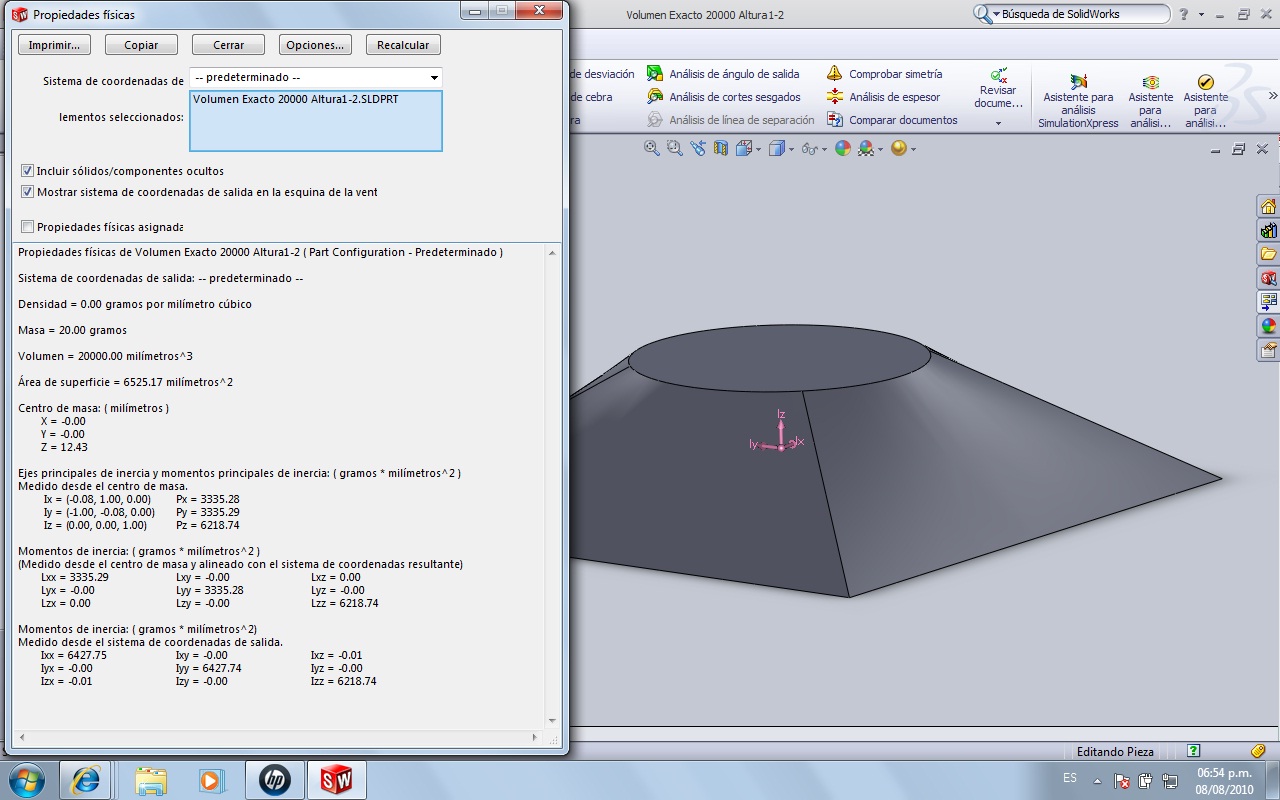Click the Help question mark icon
1280x800 pixels.
[1185, 14]
